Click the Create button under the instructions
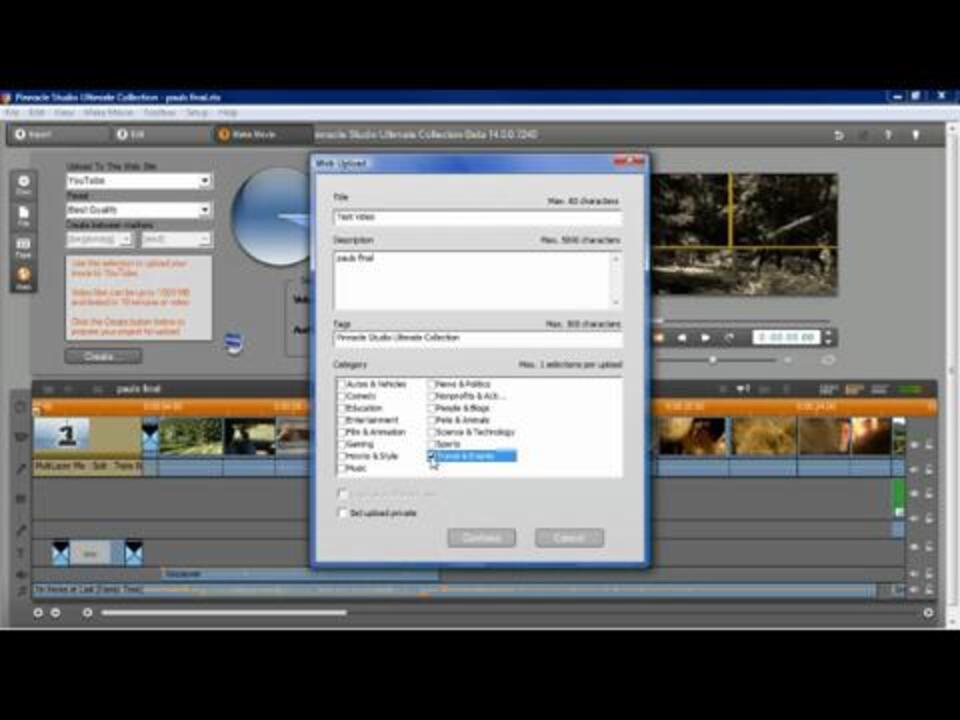Viewport: 960px width, 720px height. pos(103,356)
